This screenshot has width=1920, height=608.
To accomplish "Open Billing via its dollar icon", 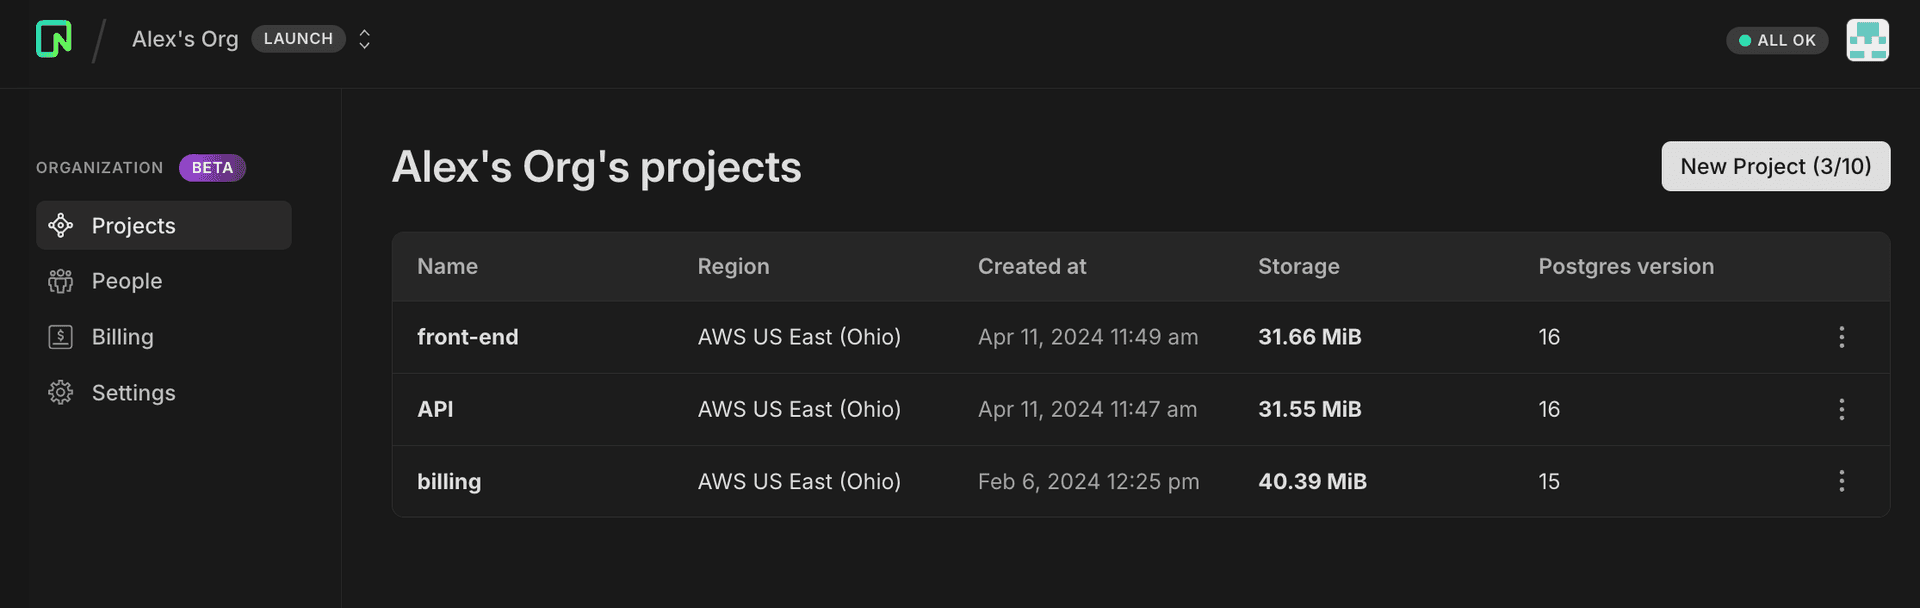I will (x=60, y=337).
